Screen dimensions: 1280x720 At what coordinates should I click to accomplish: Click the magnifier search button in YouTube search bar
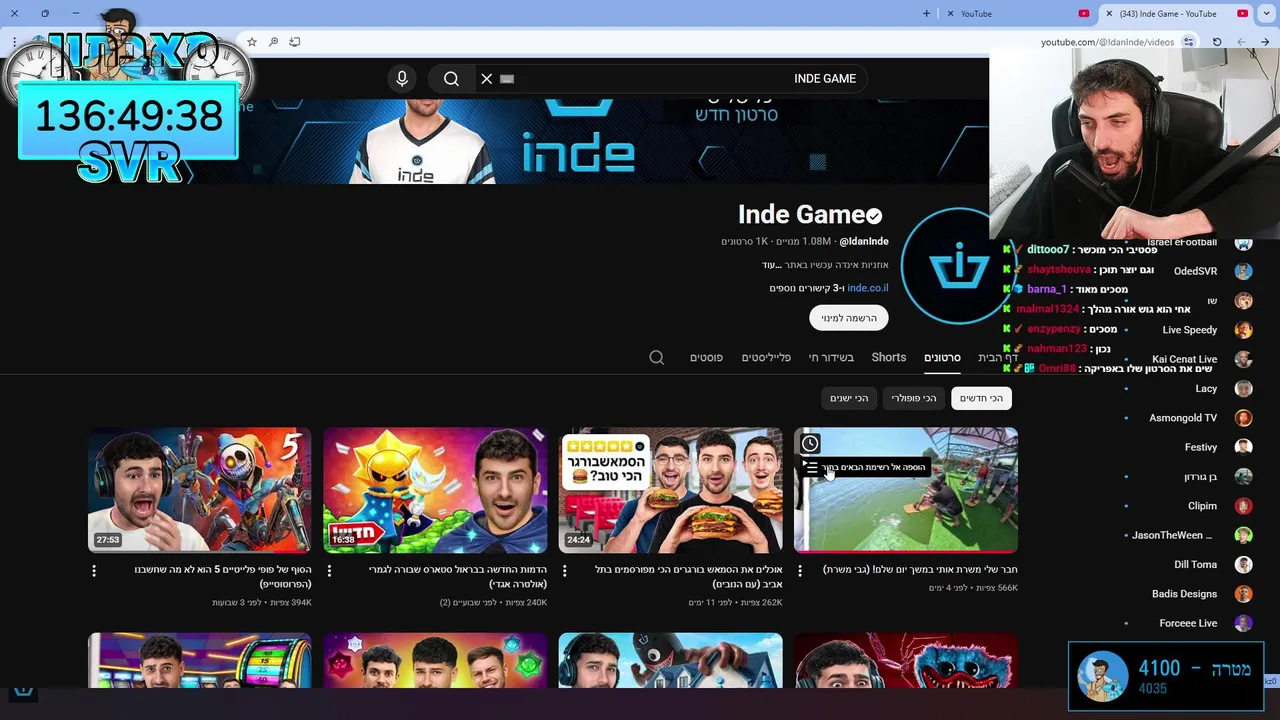click(451, 79)
